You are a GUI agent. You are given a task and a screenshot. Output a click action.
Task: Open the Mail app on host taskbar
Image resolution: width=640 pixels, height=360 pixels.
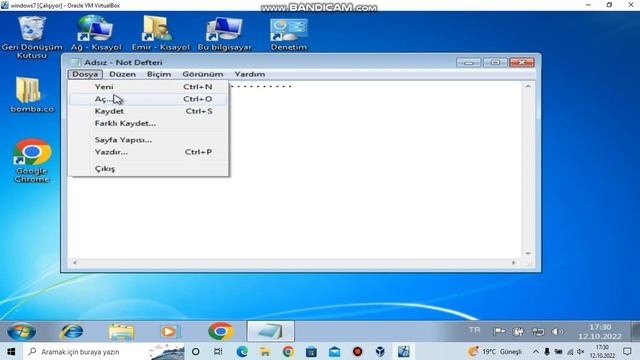[x=335, y=351]
